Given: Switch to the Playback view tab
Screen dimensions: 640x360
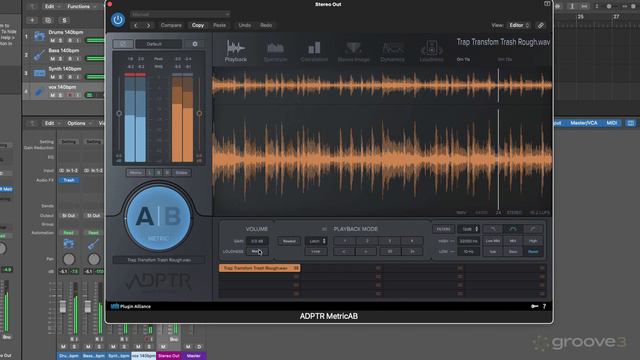Looking at the screenshot, I should pyautogui.click(x=236, y=51).
